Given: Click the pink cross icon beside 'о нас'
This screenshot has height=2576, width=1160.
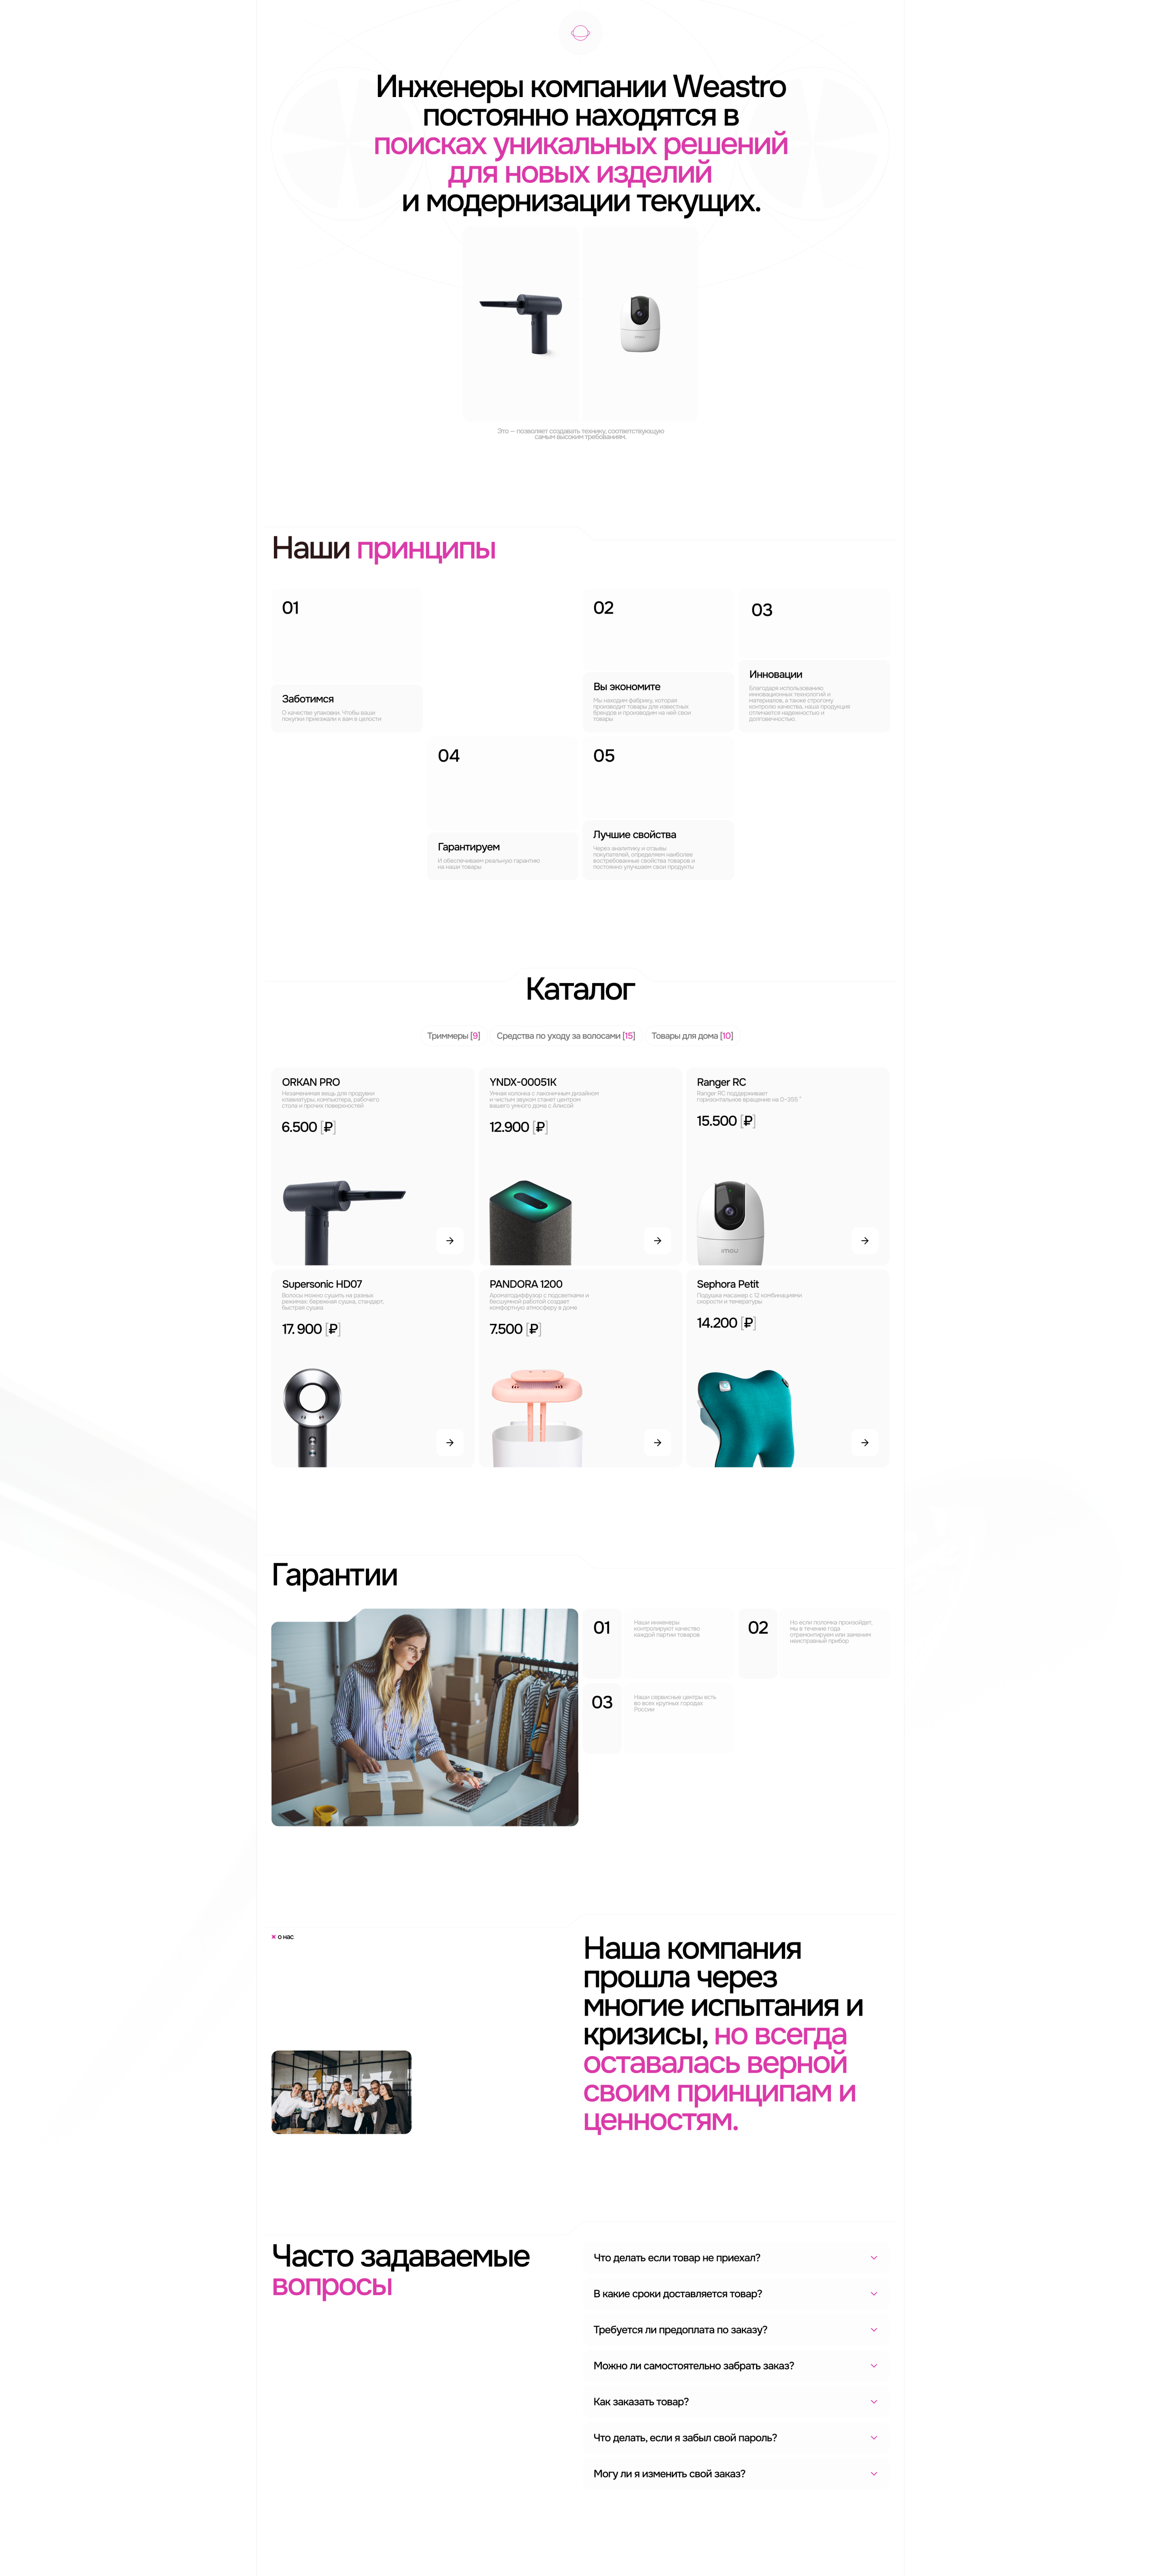Looking at the screenshot, I should tap(274, 1937).
